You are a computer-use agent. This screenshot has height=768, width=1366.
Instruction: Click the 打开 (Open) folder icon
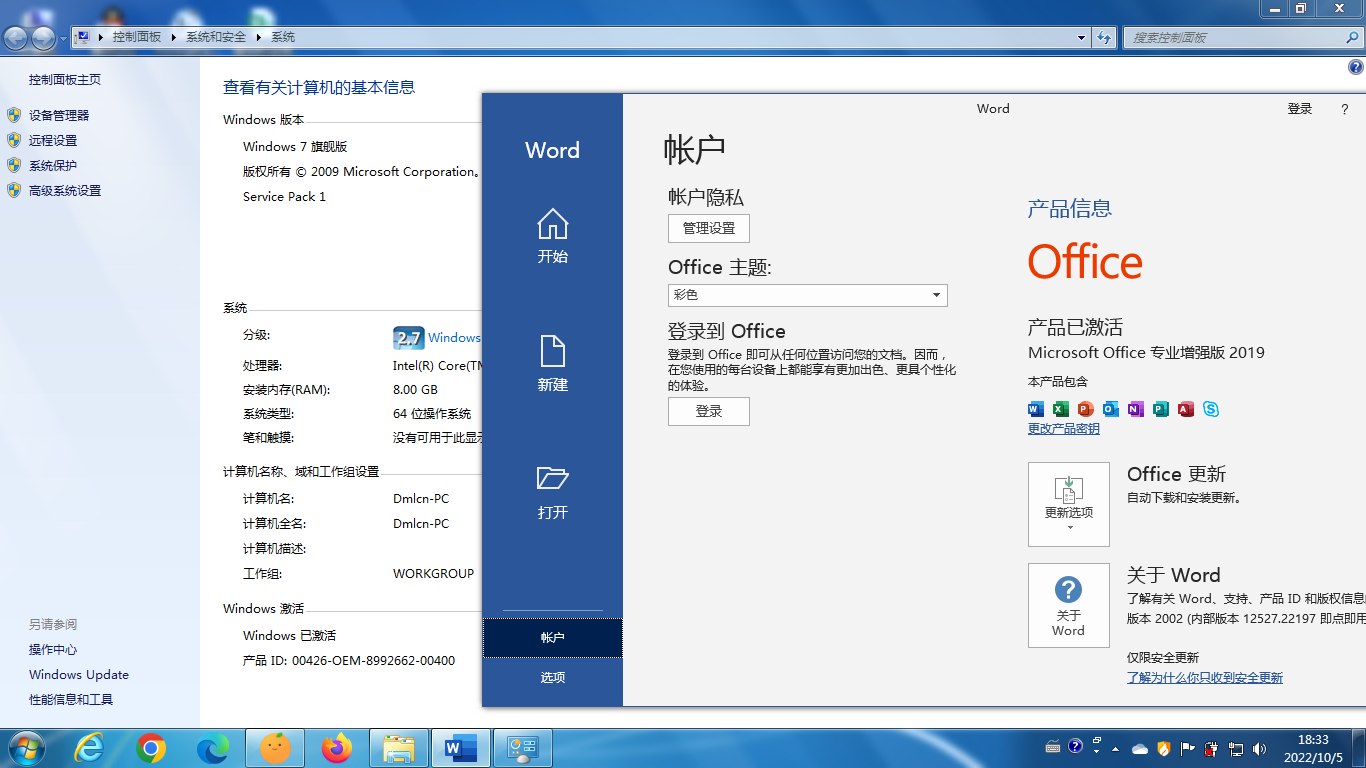(552, 490)
